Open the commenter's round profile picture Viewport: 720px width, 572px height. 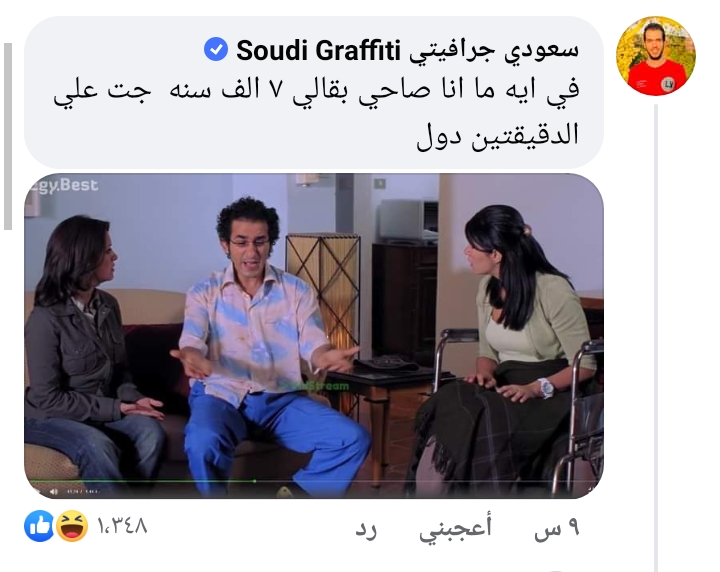point(656,56)
